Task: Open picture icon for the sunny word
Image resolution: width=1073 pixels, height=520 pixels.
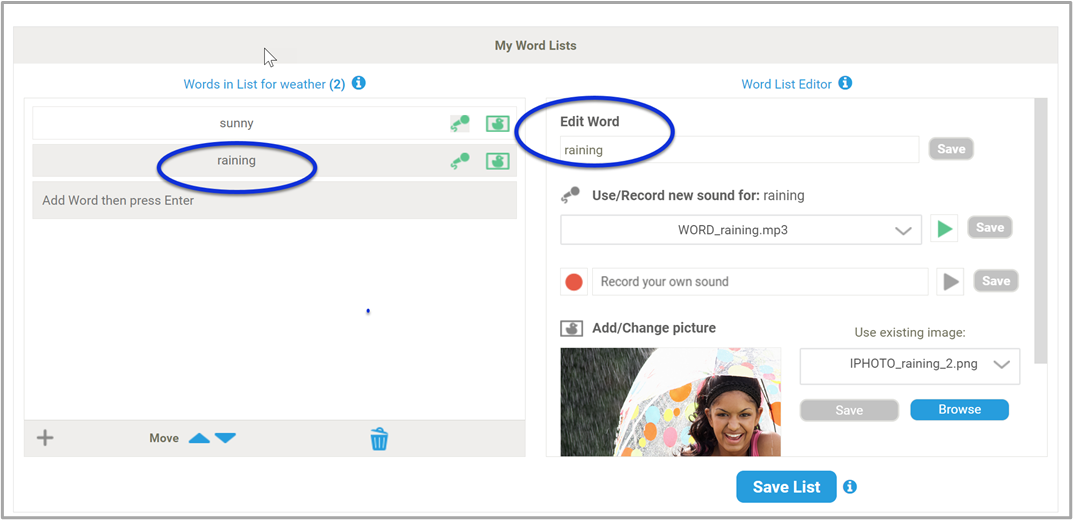Action: (497, 124)
